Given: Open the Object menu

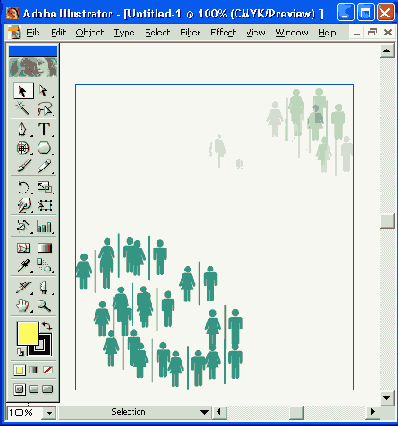Looking at the screenshot, I should pyautogui.click(x=89, y=32).
